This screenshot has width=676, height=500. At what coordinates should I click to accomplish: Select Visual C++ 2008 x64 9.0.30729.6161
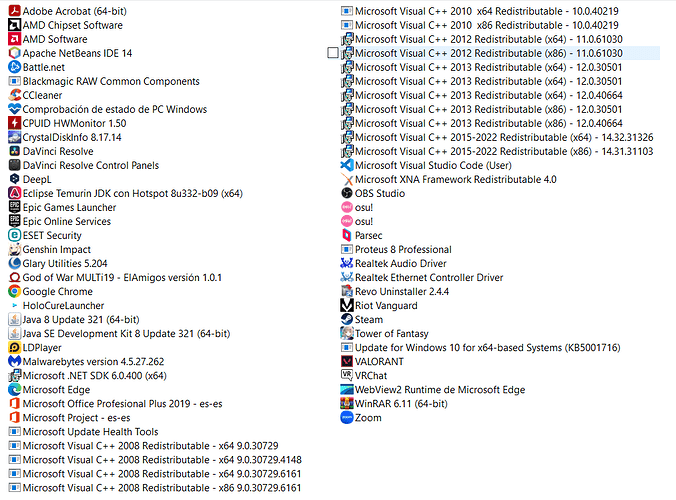pos(155,473)
